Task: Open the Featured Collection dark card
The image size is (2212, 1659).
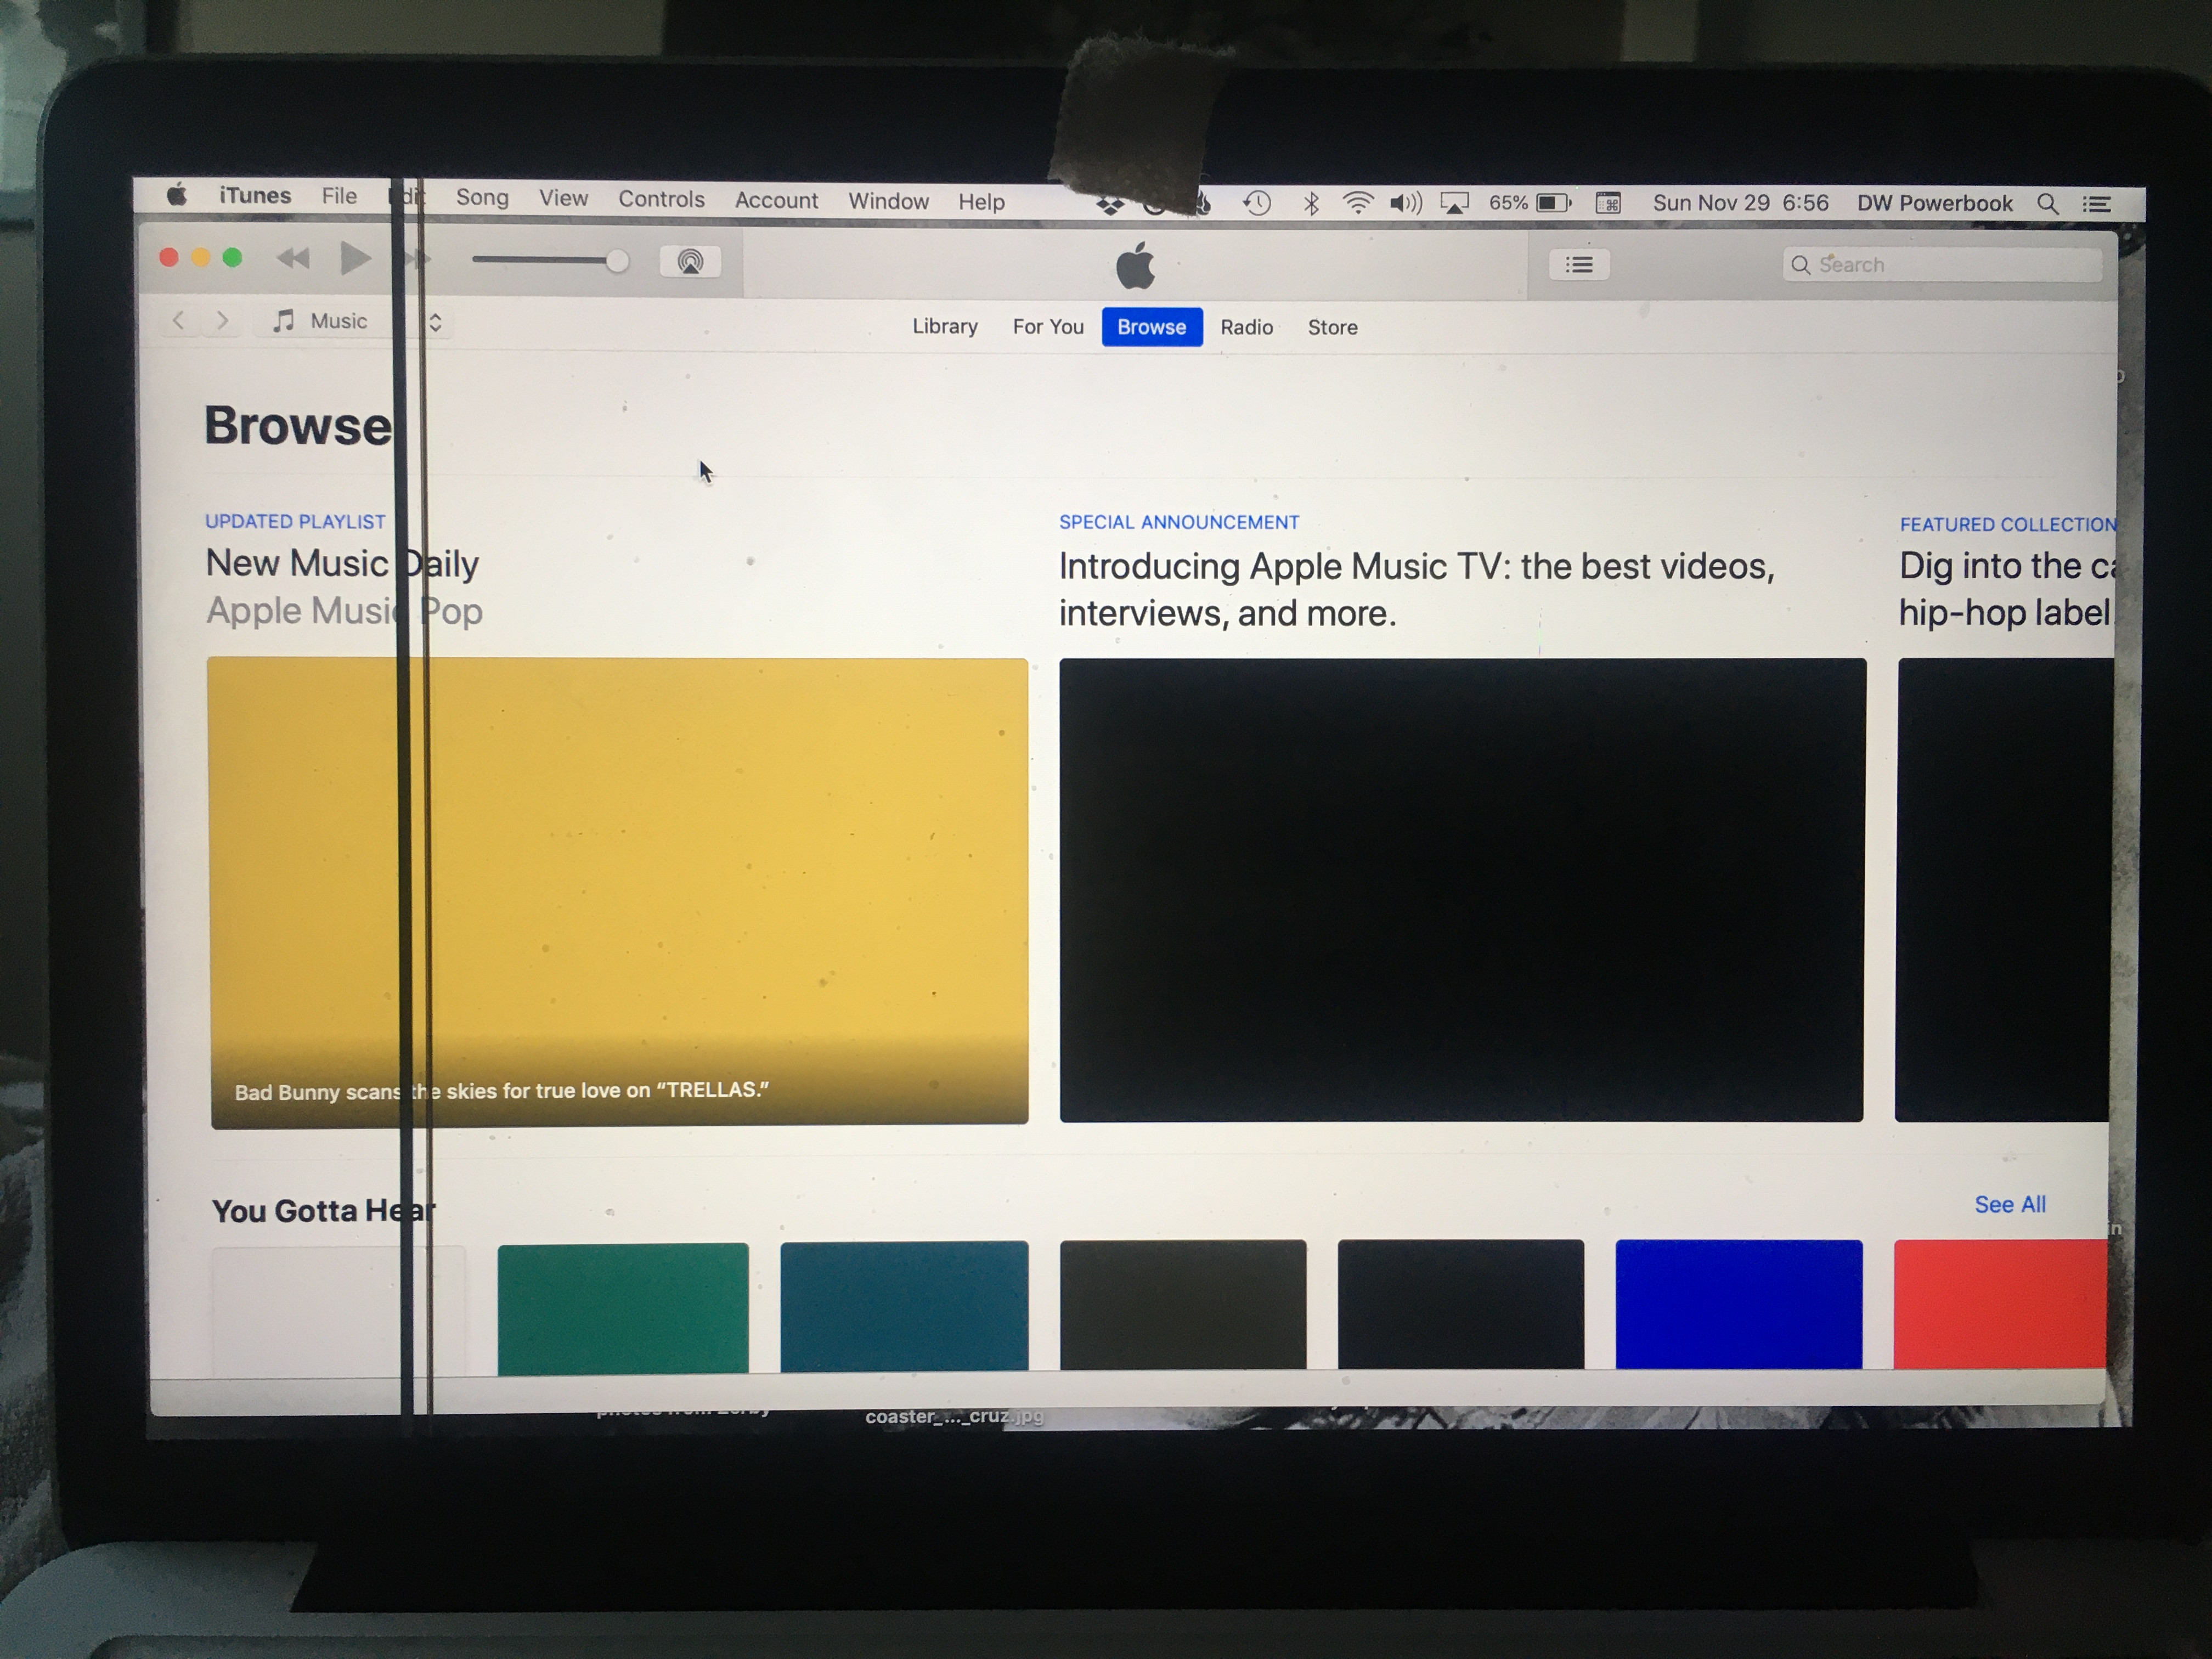Action: 2004,890
